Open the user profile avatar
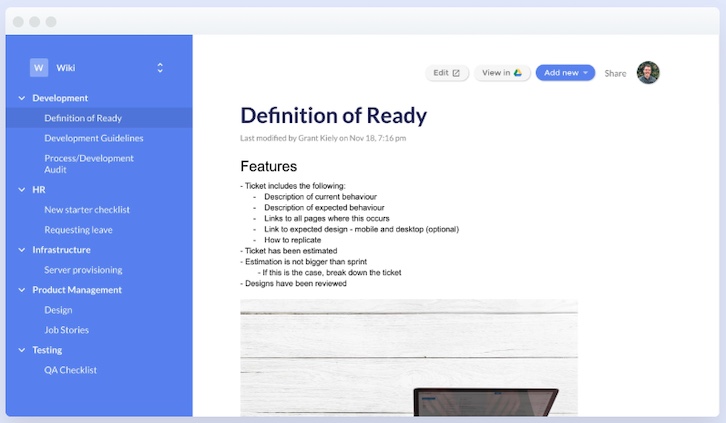 click(648, 73)
